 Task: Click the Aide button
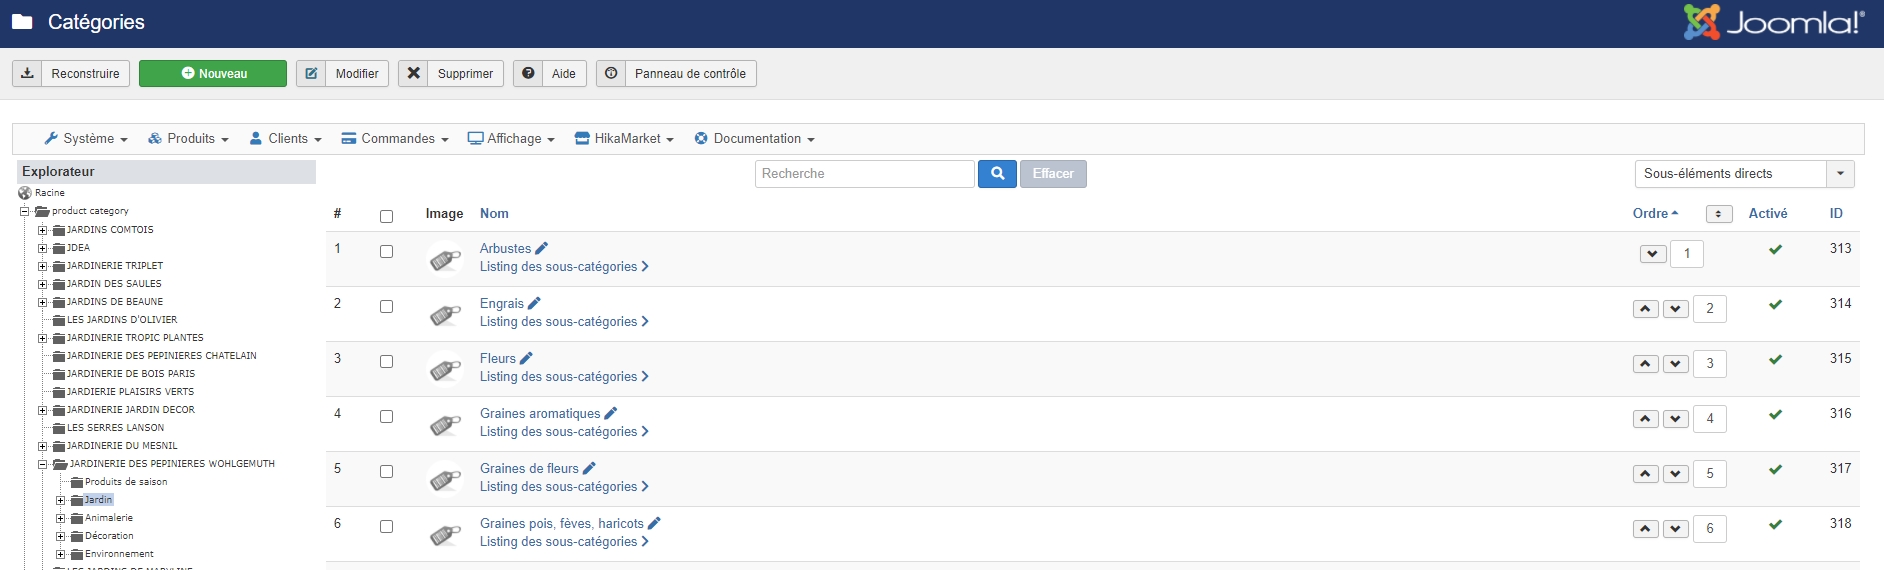pos(550,74)
